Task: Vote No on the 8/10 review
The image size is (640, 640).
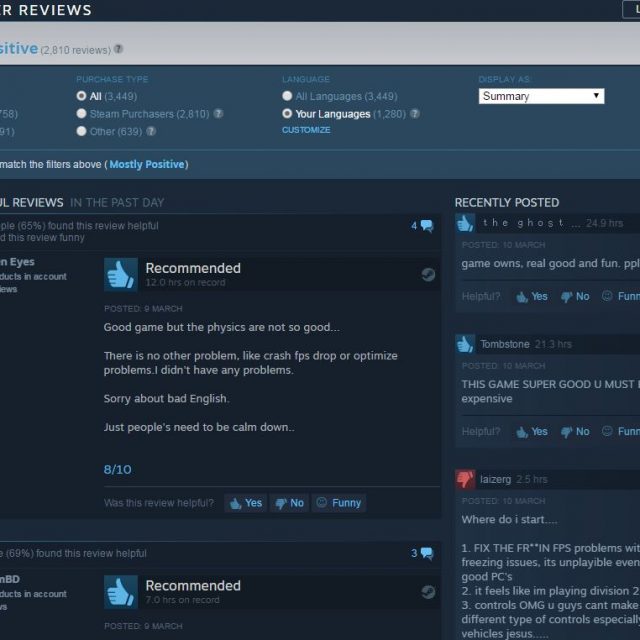Action: click(289, 503)
